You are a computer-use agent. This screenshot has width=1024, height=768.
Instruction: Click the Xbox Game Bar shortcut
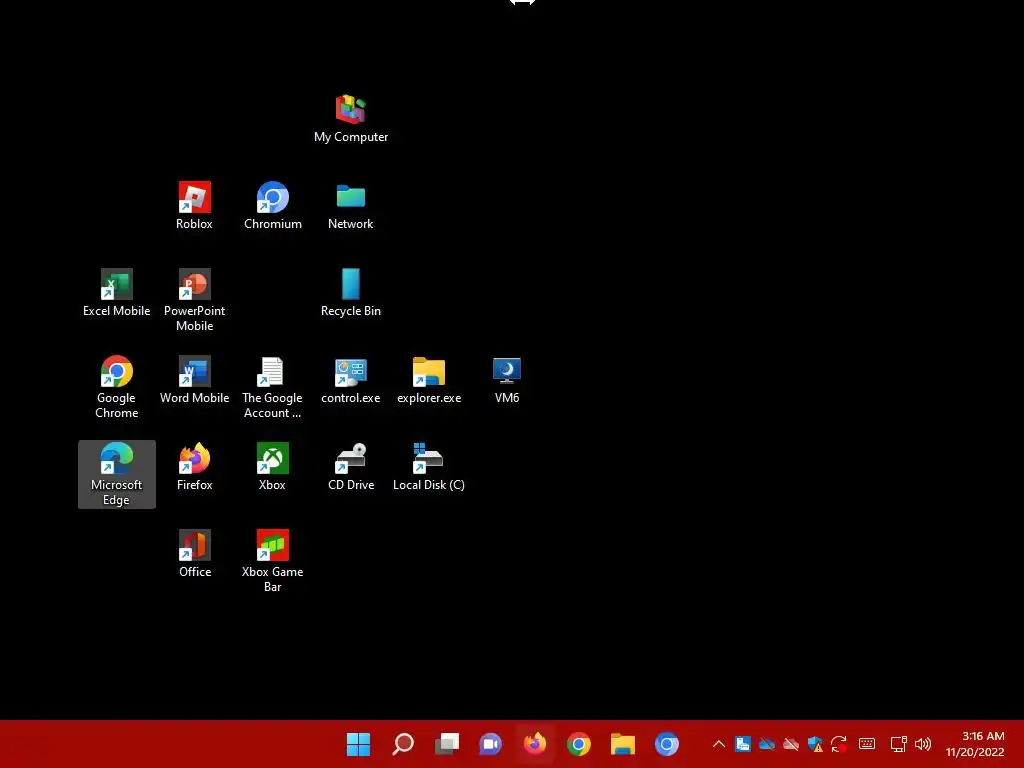272,560
